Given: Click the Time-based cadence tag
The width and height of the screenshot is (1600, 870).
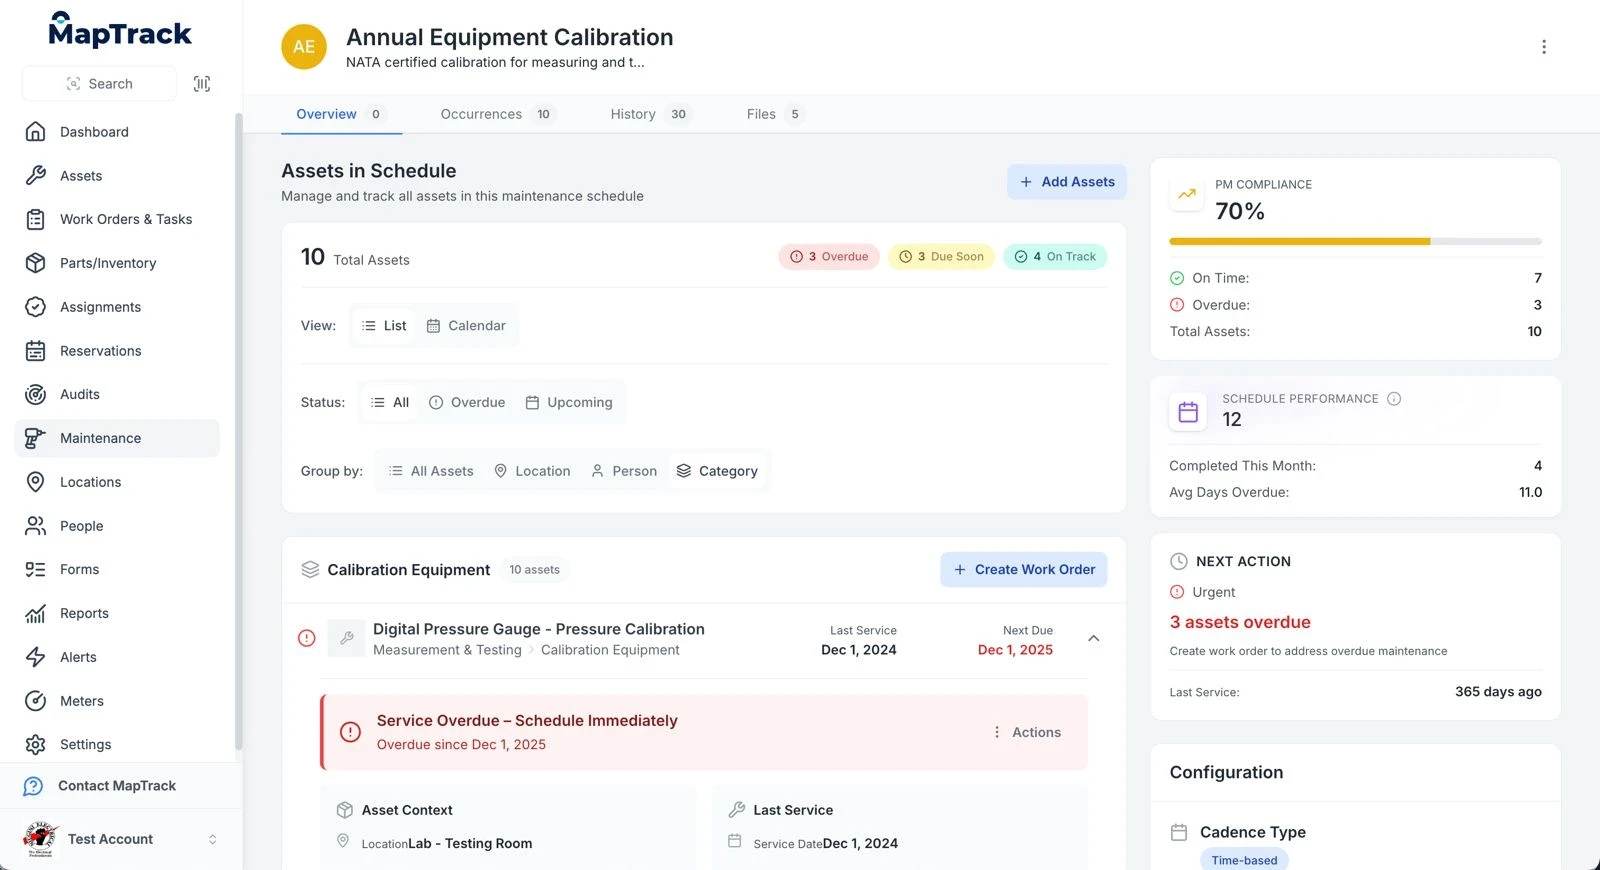Looking at the screenshot, I should pos(1244,860).
